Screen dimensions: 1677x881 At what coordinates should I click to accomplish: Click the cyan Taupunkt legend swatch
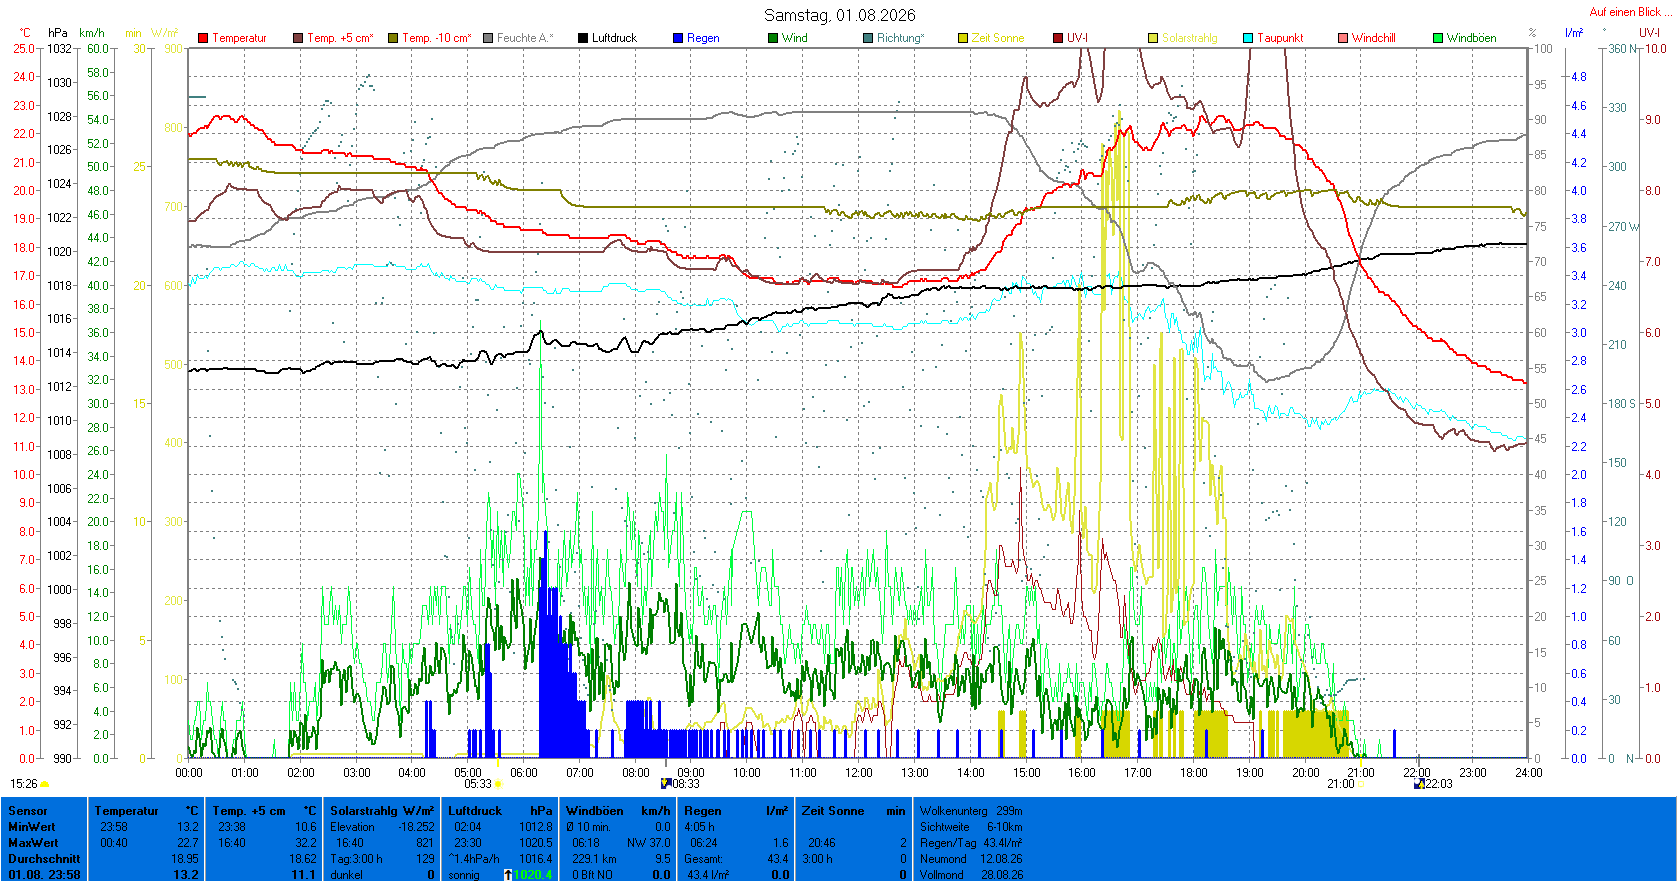pos(1248,38)
